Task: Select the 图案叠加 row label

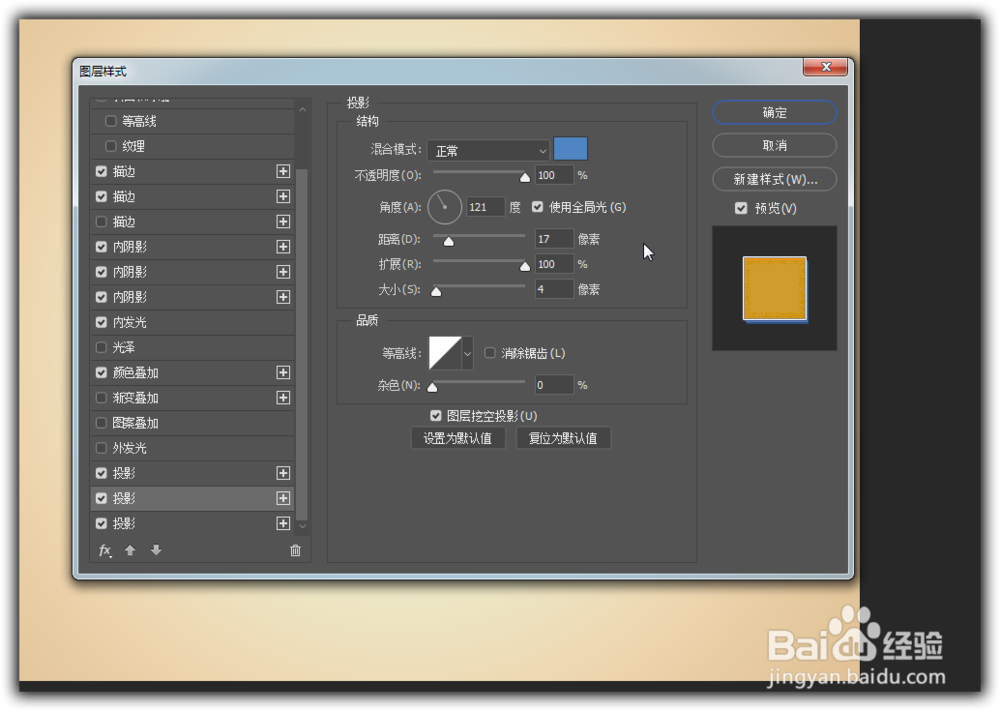Action: click(135, 423)
